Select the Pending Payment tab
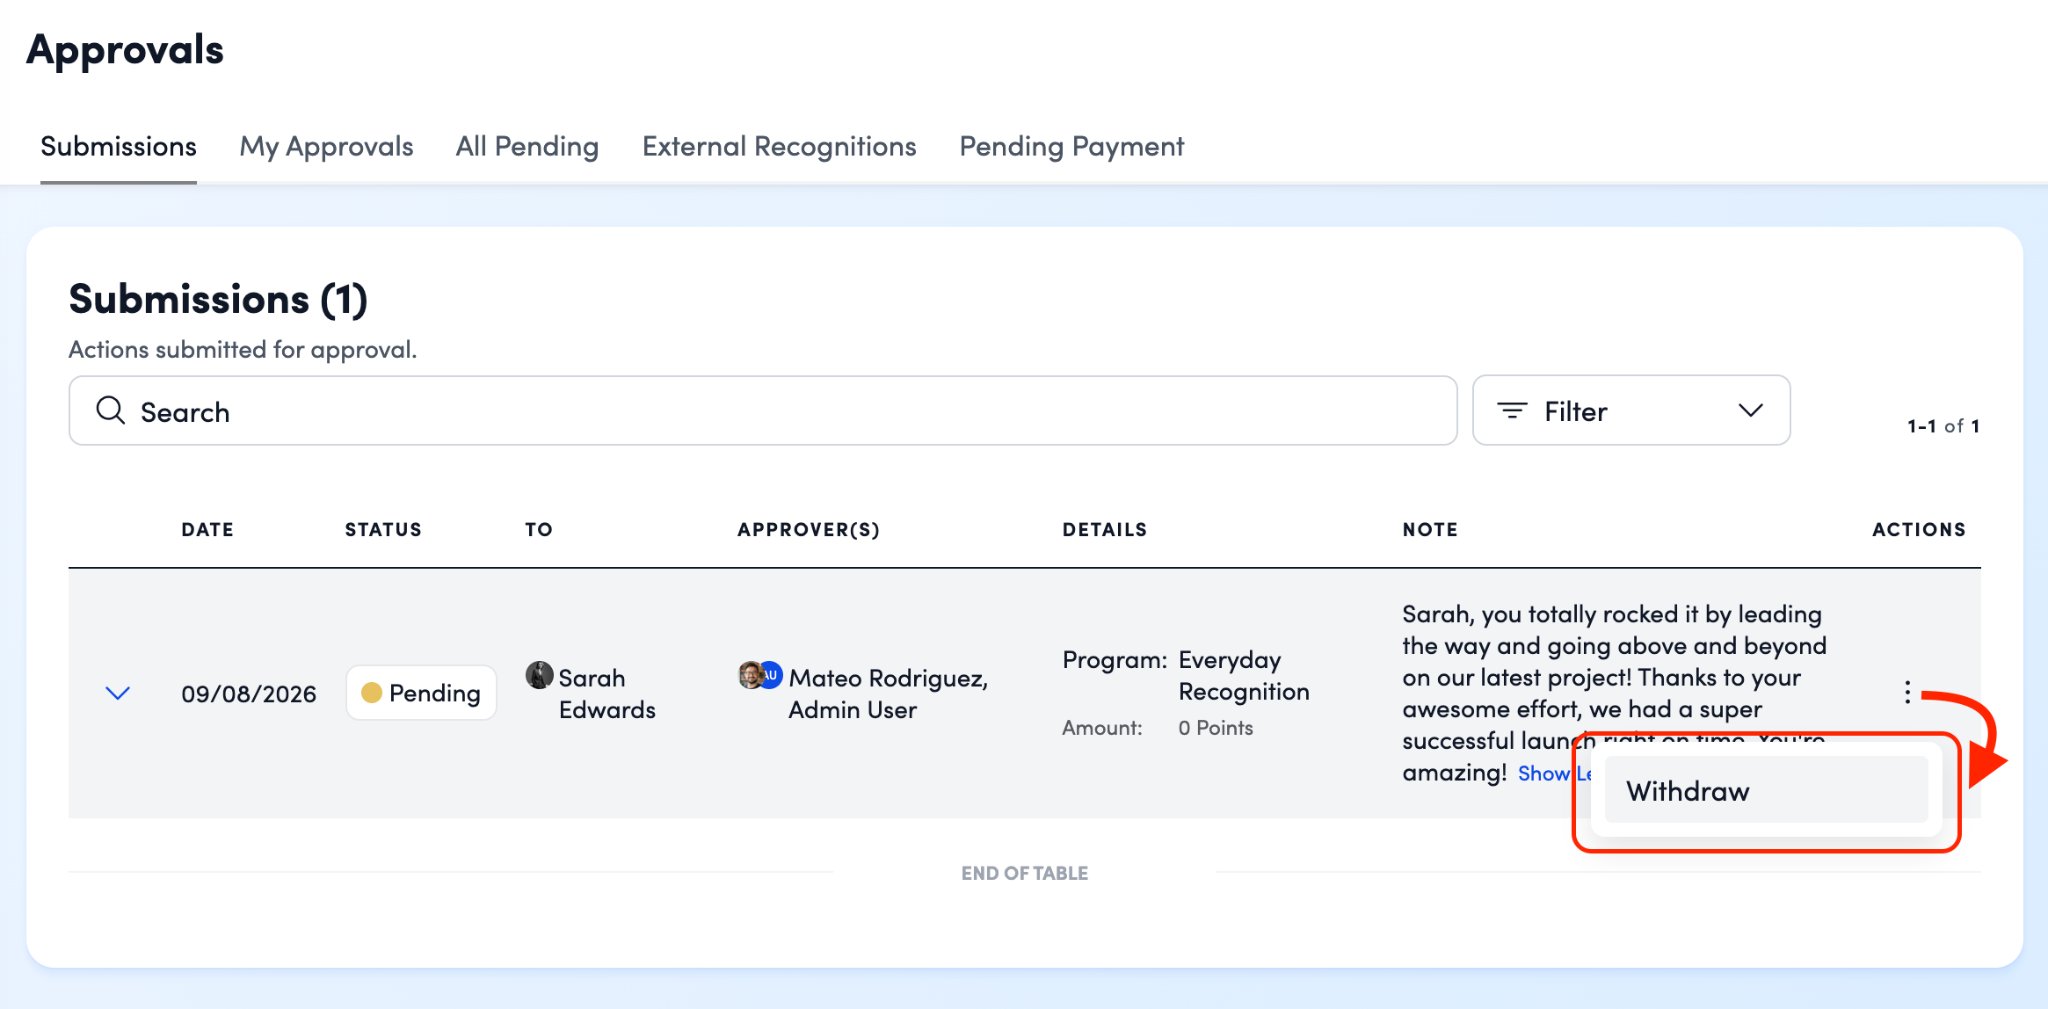The image size is (2048, 1009). click(x=1071, y=146)
